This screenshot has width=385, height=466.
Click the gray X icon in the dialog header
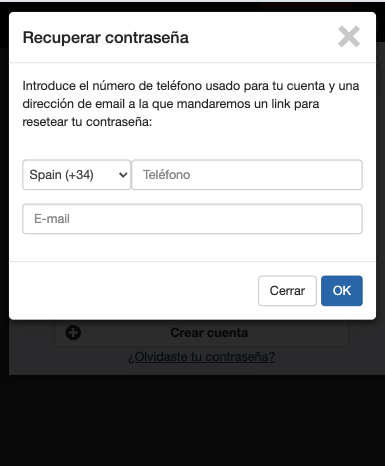pos(349,37)
